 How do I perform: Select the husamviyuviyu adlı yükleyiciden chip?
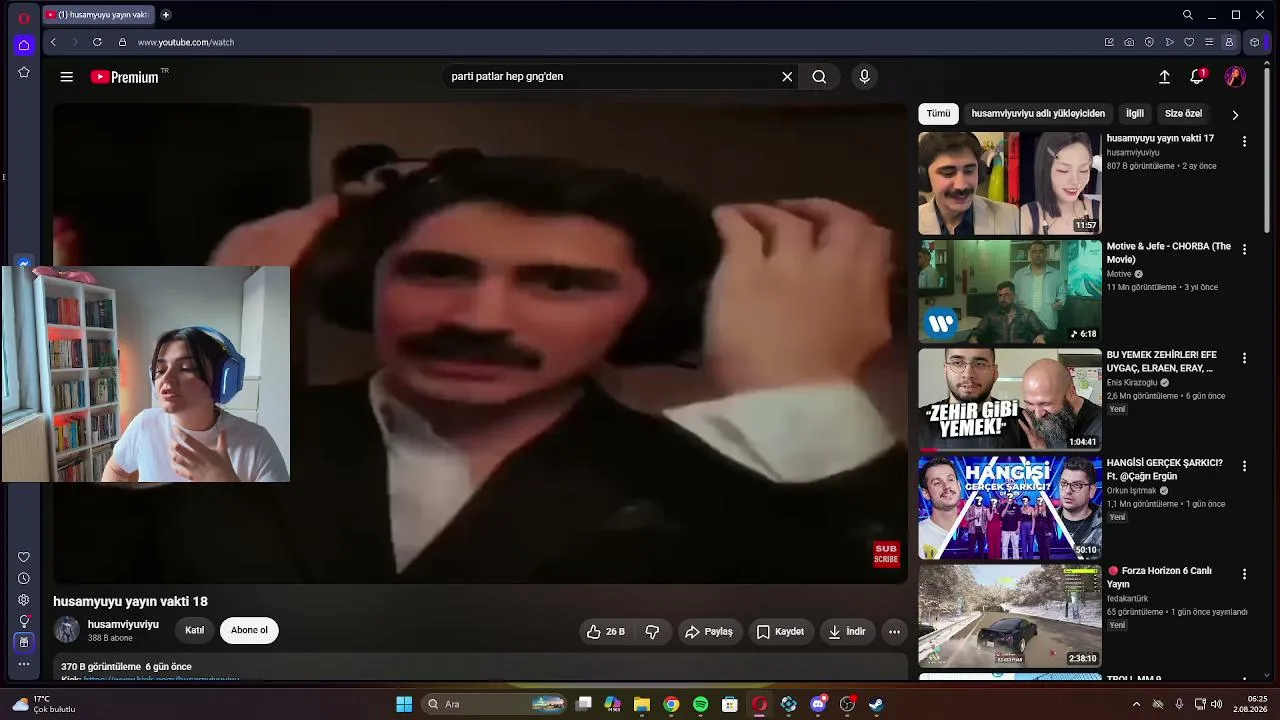coord(1038,114)
